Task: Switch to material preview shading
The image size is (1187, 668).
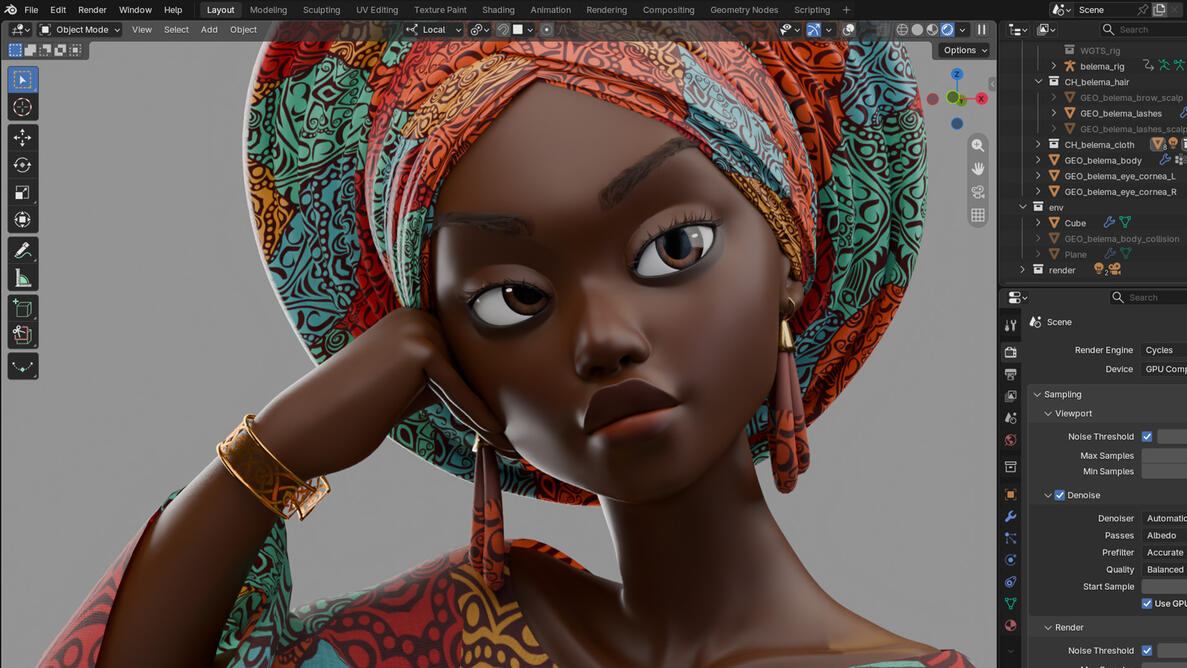Action: tap(933, 30)
